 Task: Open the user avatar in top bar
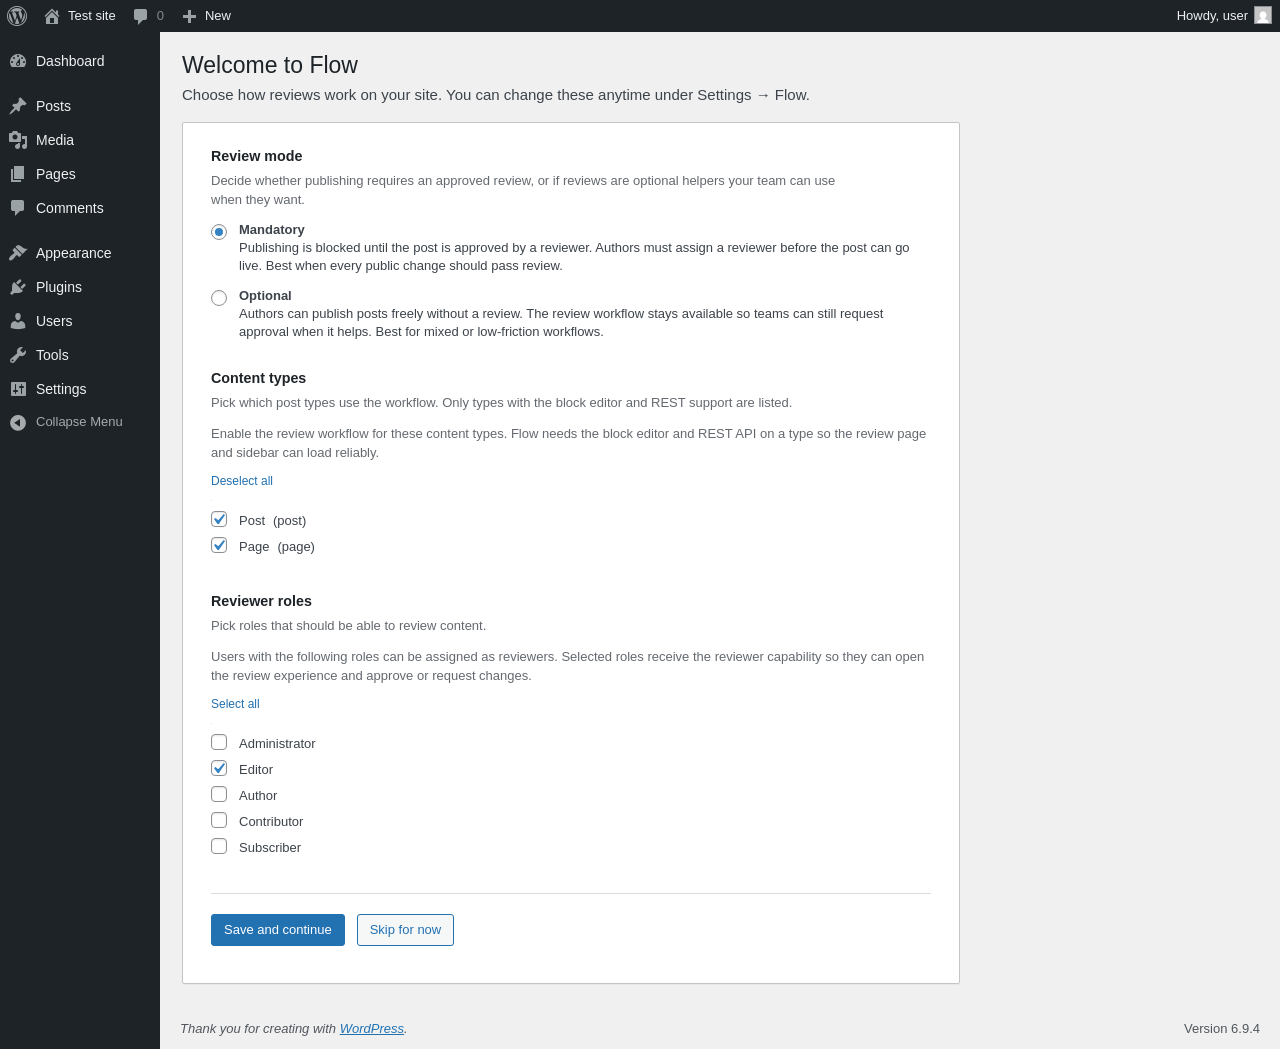(1263, 16)
